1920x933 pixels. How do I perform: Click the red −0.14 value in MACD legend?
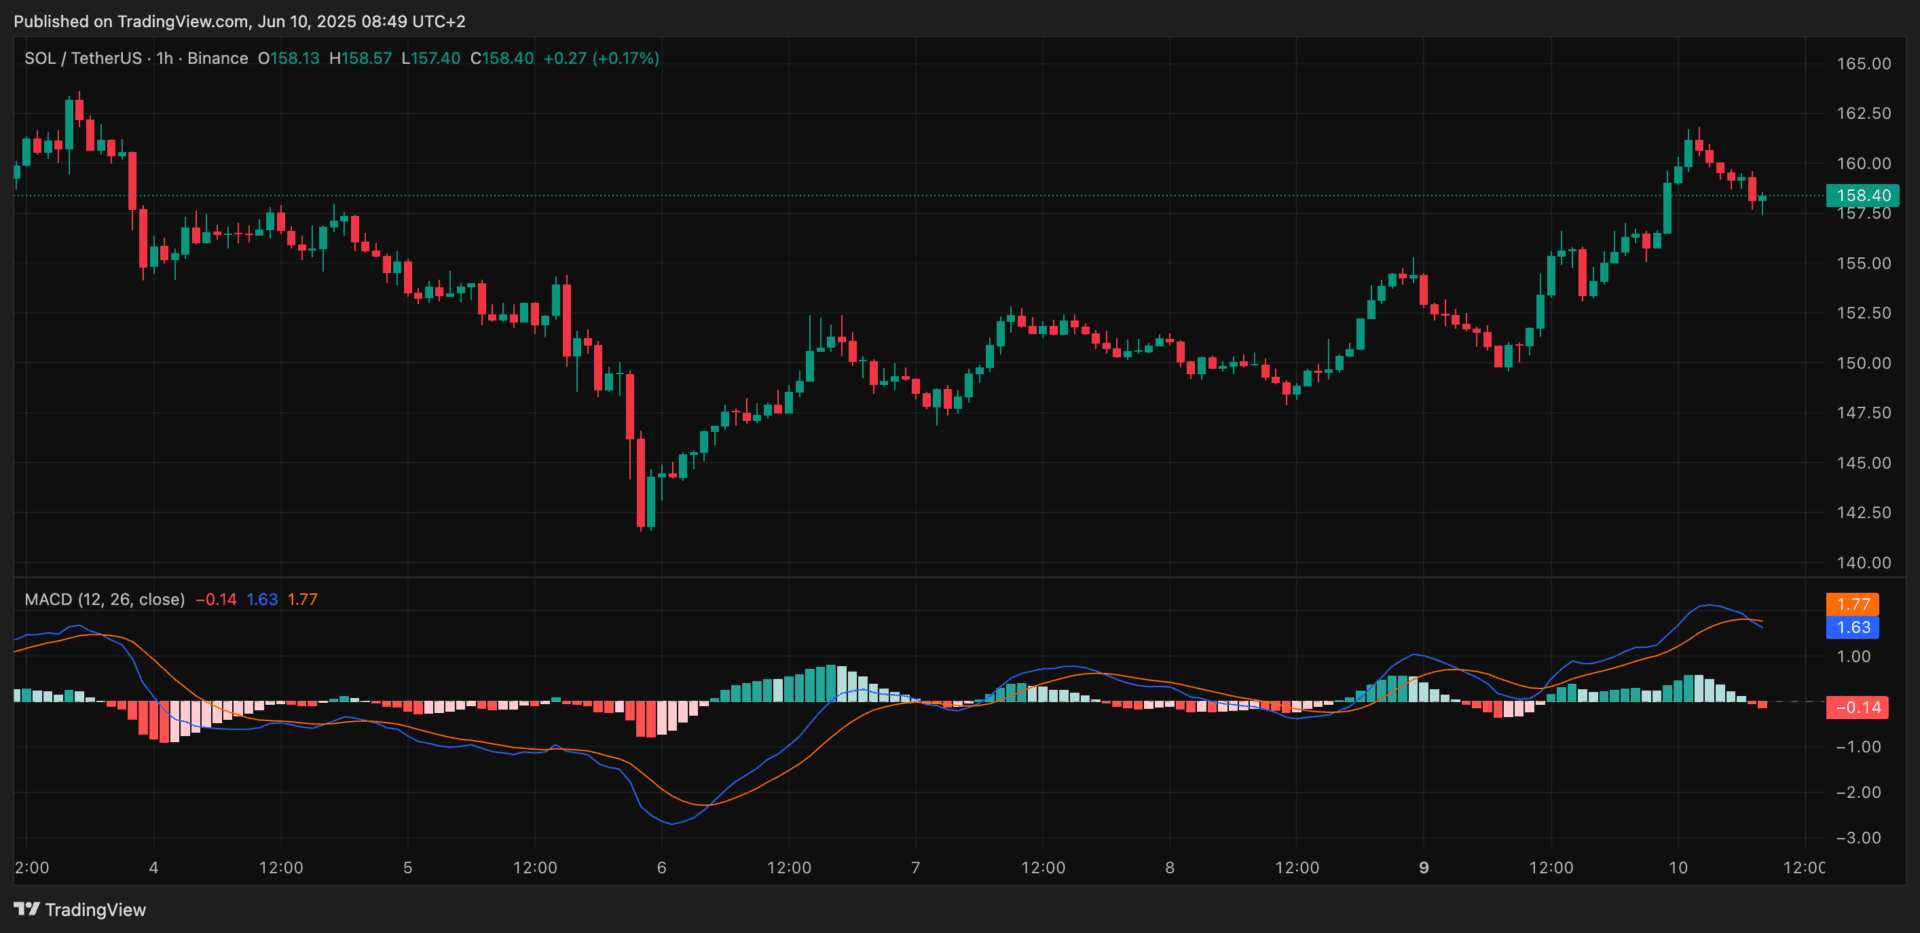216,599
